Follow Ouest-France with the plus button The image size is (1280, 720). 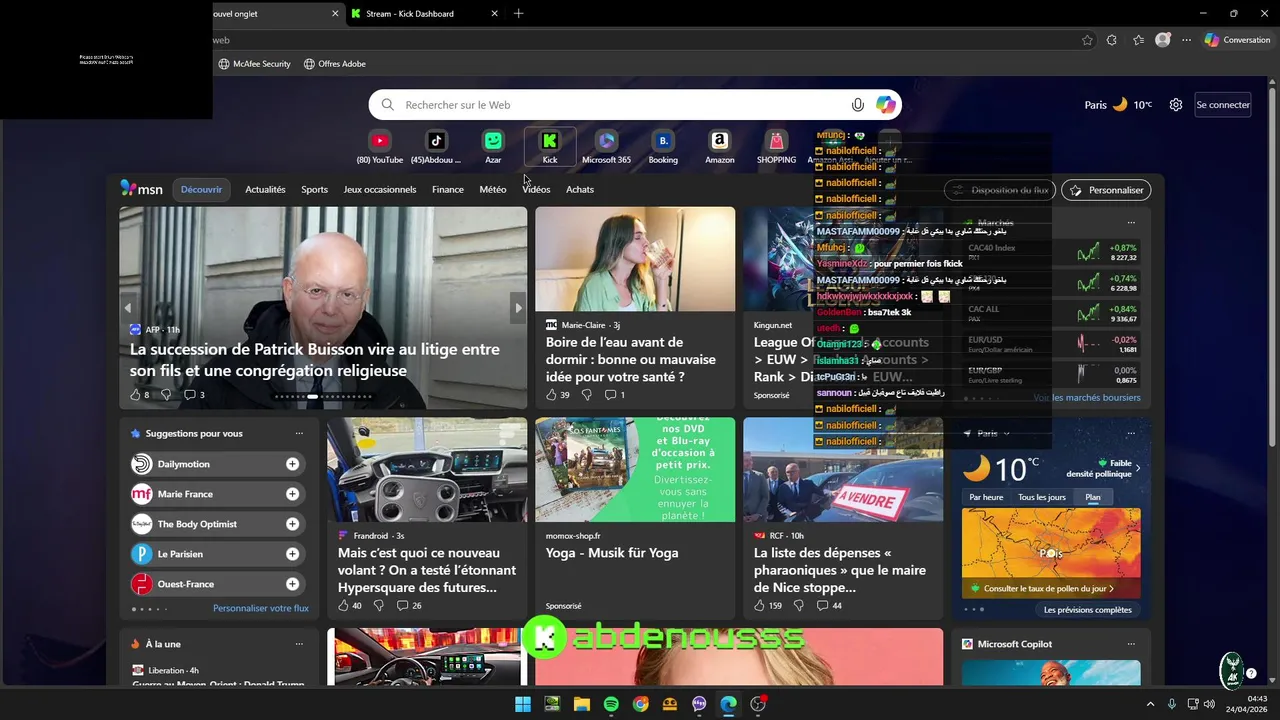[x=292, y=584]
